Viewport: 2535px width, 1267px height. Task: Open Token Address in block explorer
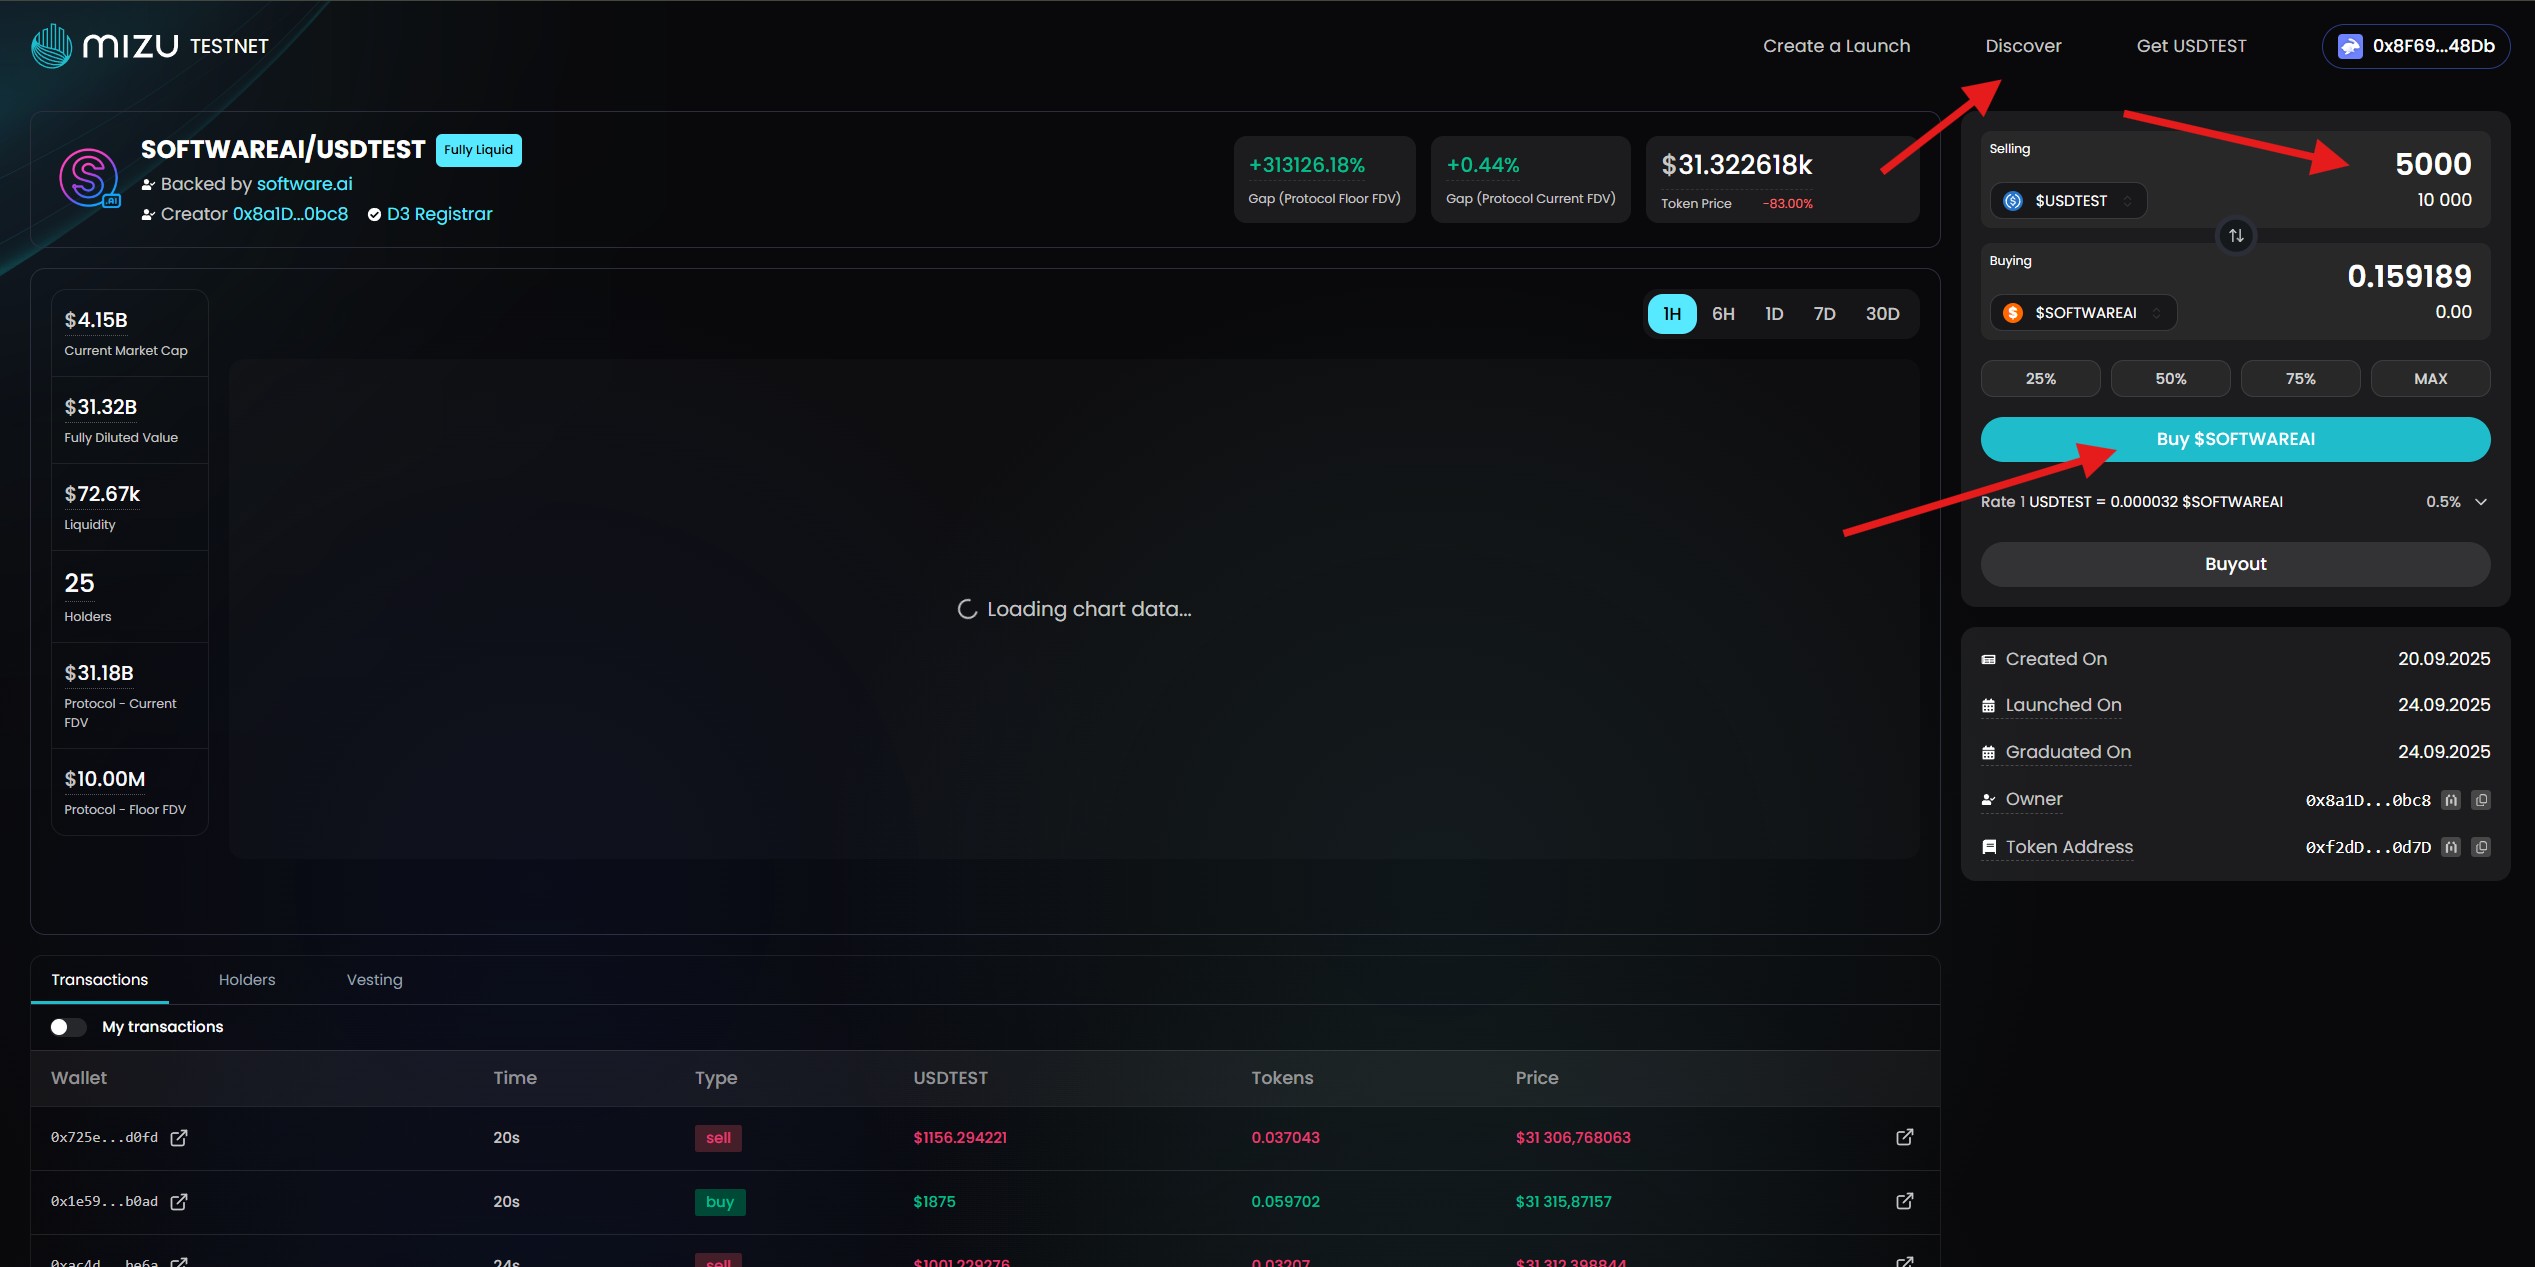tap(2451, 847)
